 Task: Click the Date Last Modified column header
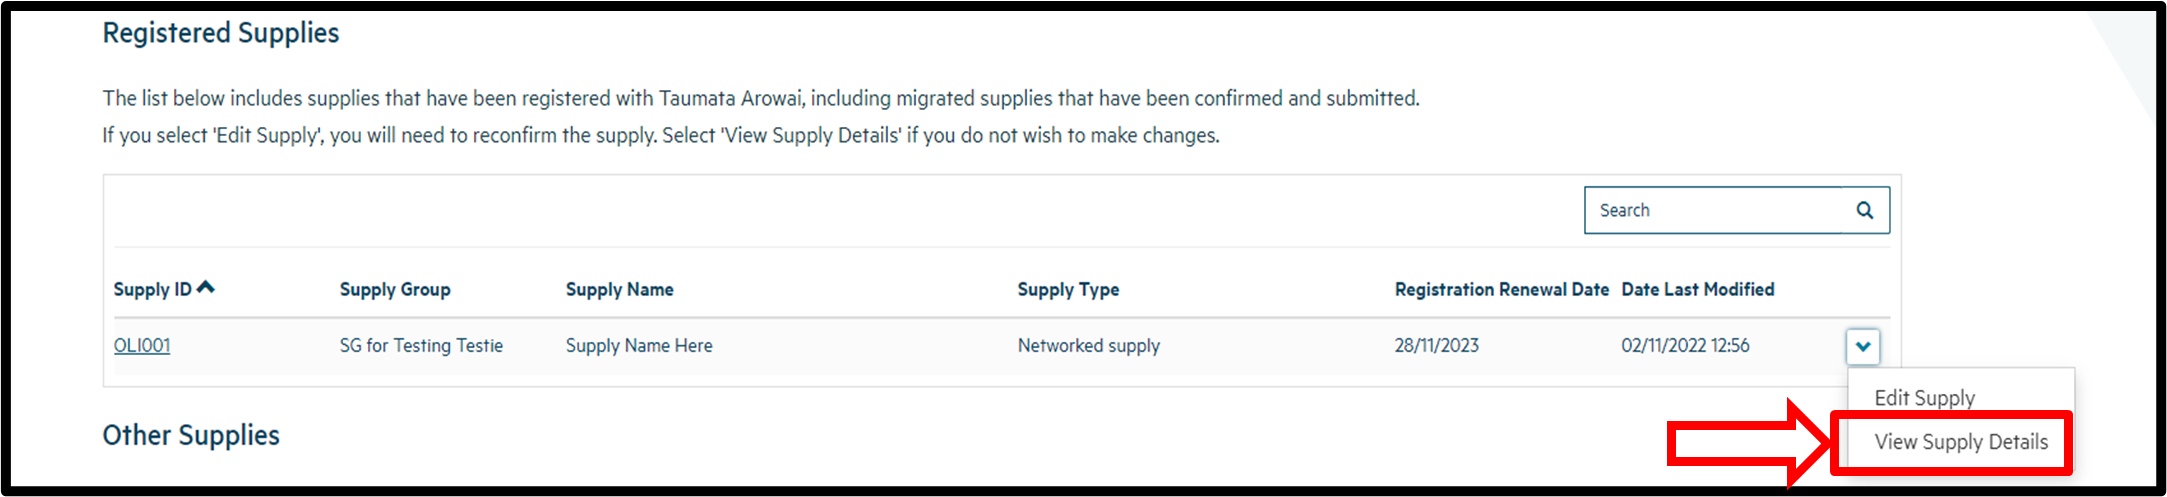click(1697, 290)
